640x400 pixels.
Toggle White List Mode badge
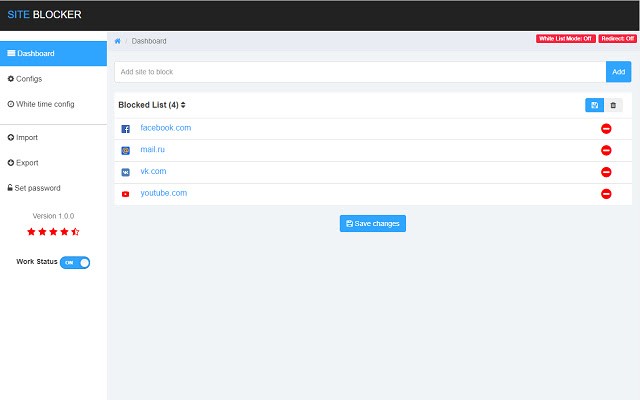click(x=566, y=39)
